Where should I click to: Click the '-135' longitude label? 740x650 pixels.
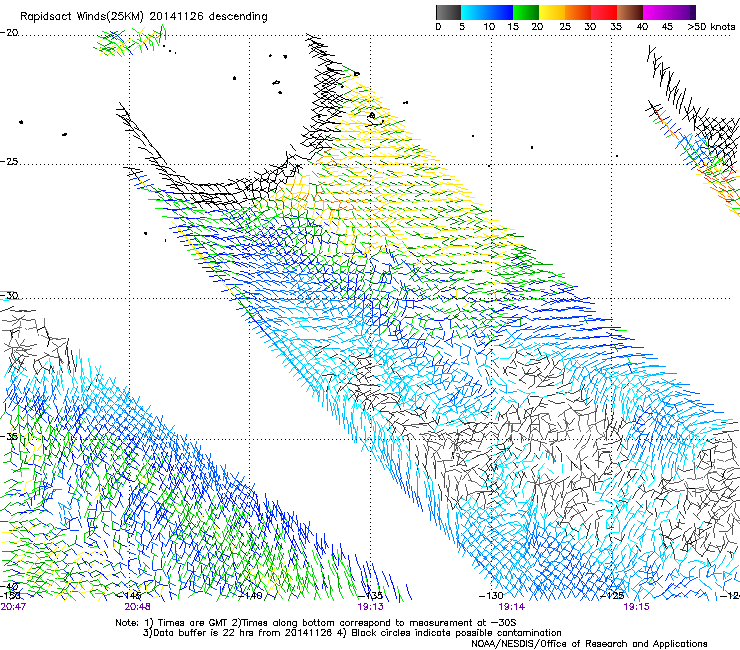370,596
